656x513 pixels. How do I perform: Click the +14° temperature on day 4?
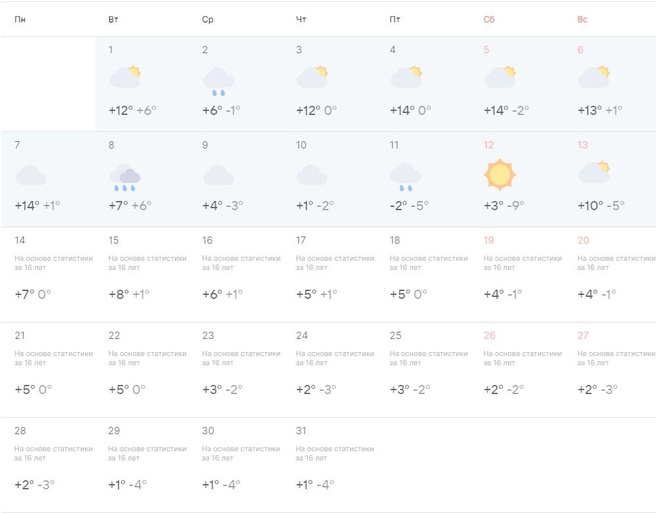[402, 110]
